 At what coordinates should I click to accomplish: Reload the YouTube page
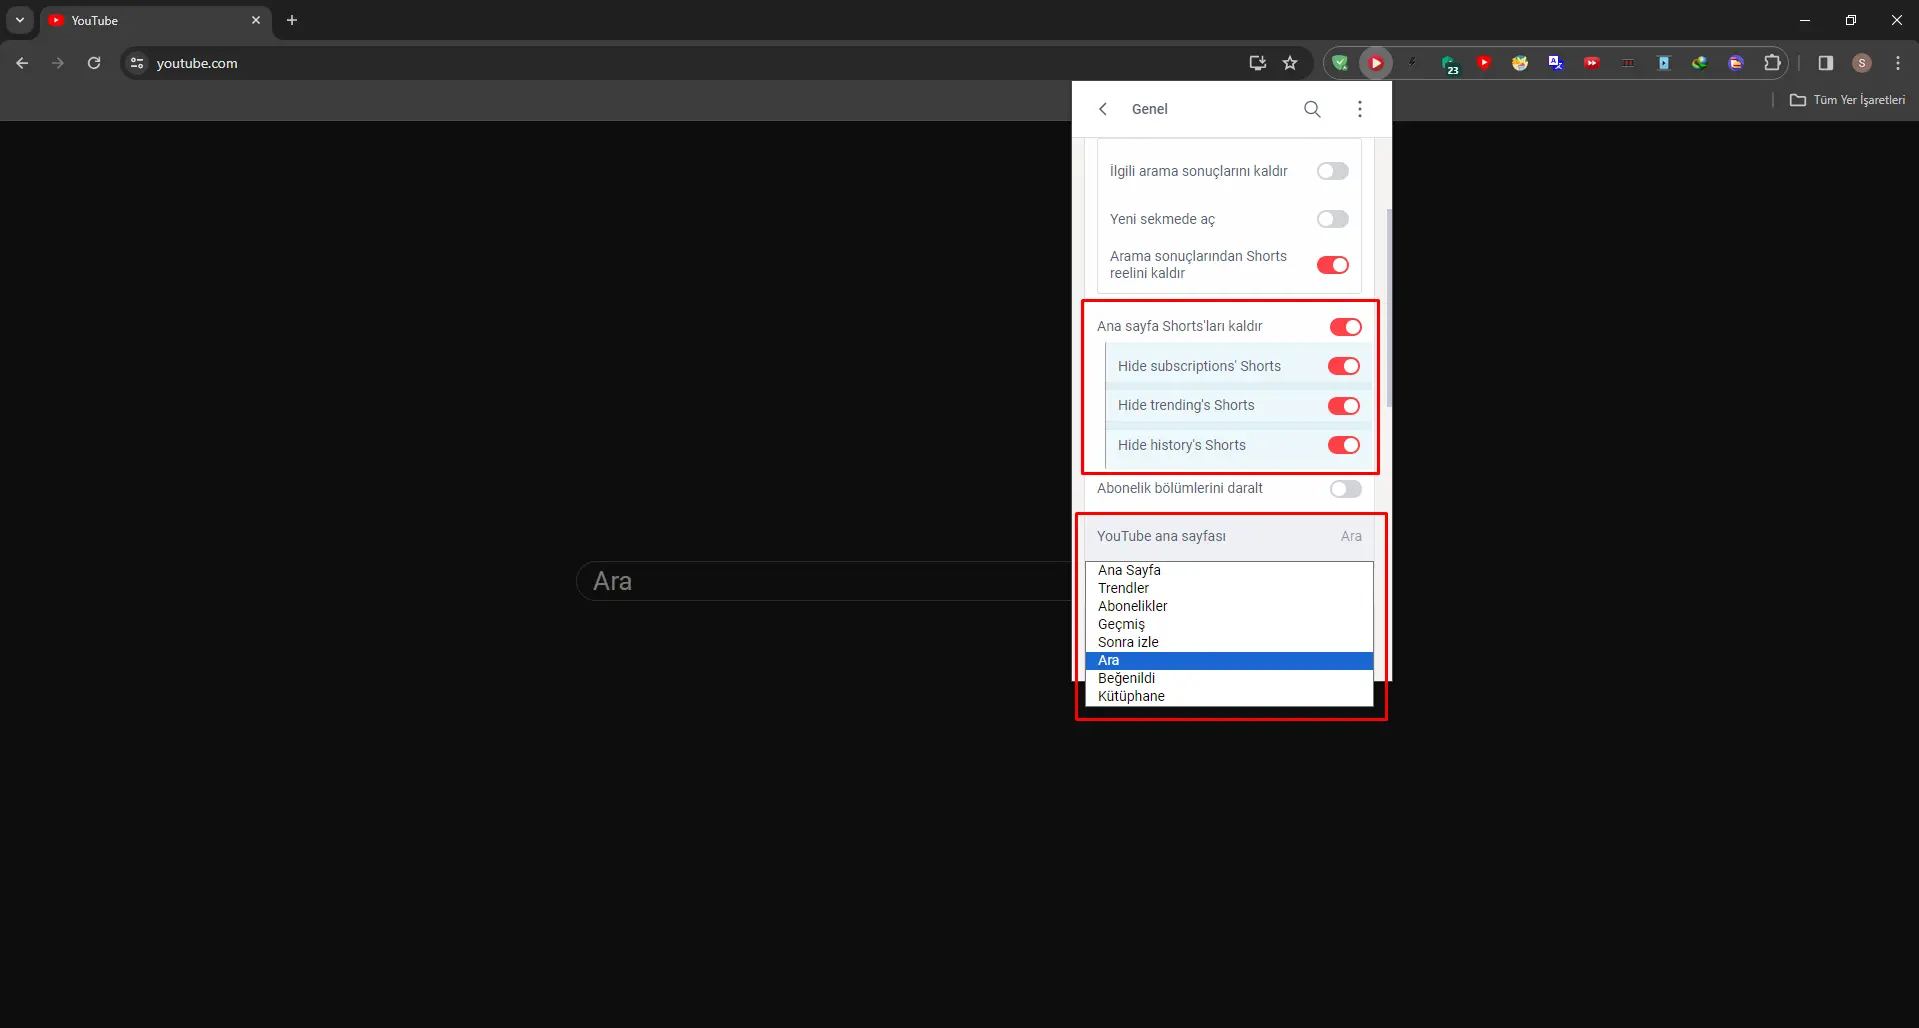click(94, 63)
